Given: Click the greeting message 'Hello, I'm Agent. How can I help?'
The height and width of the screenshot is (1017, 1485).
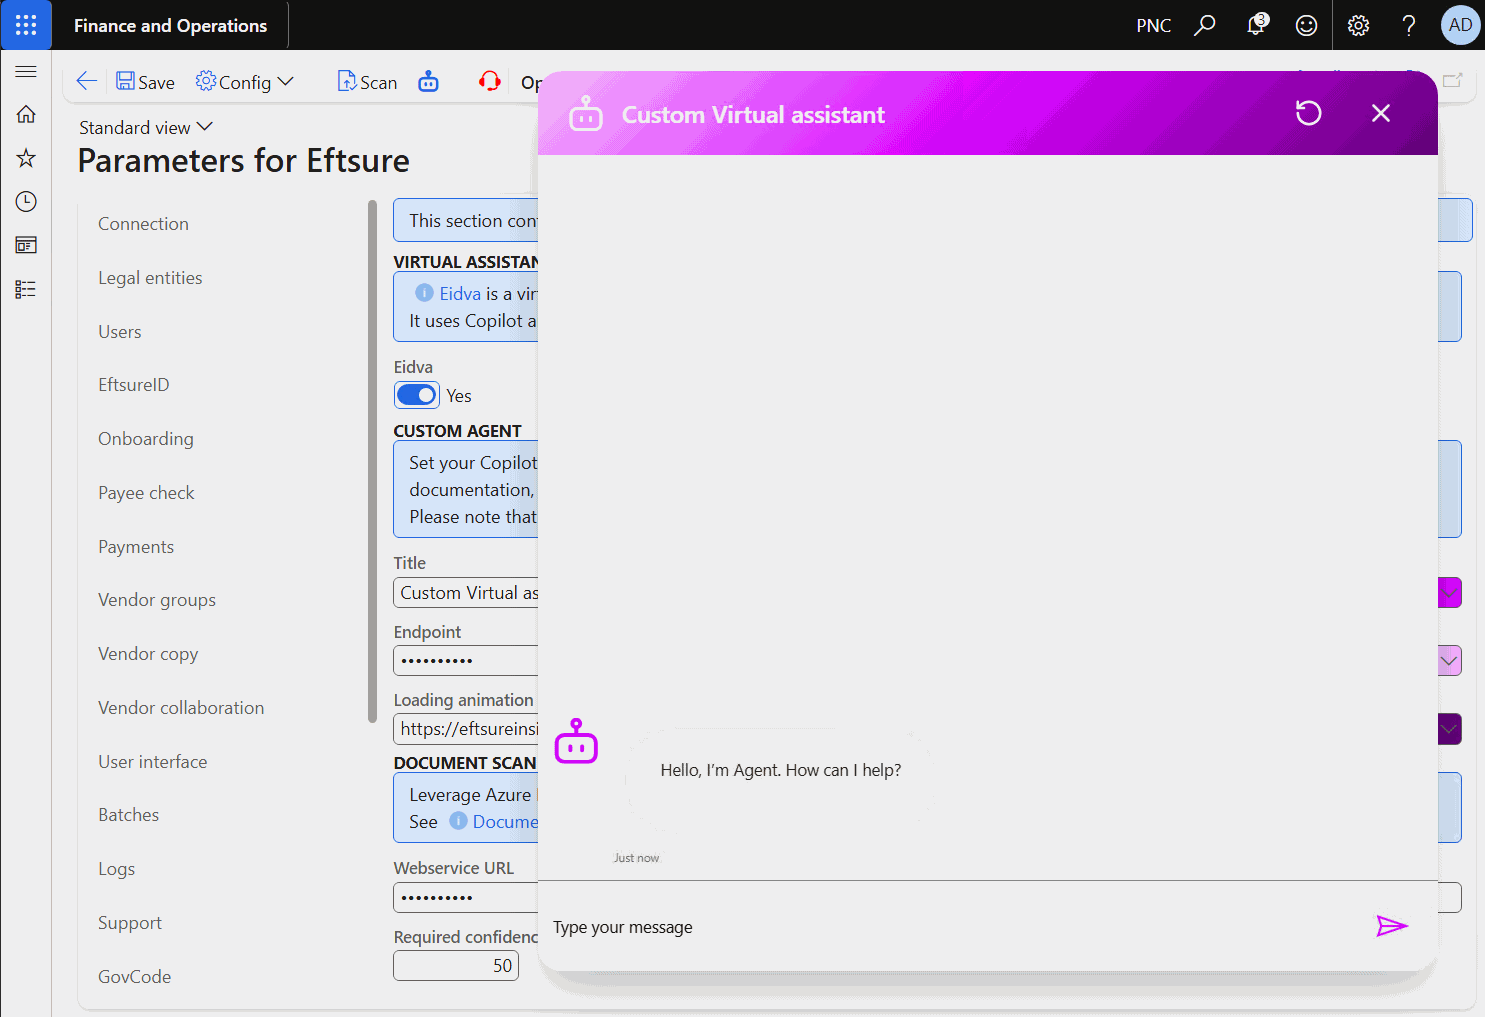Looking at the screenshot, I should (x=781, y=770).
